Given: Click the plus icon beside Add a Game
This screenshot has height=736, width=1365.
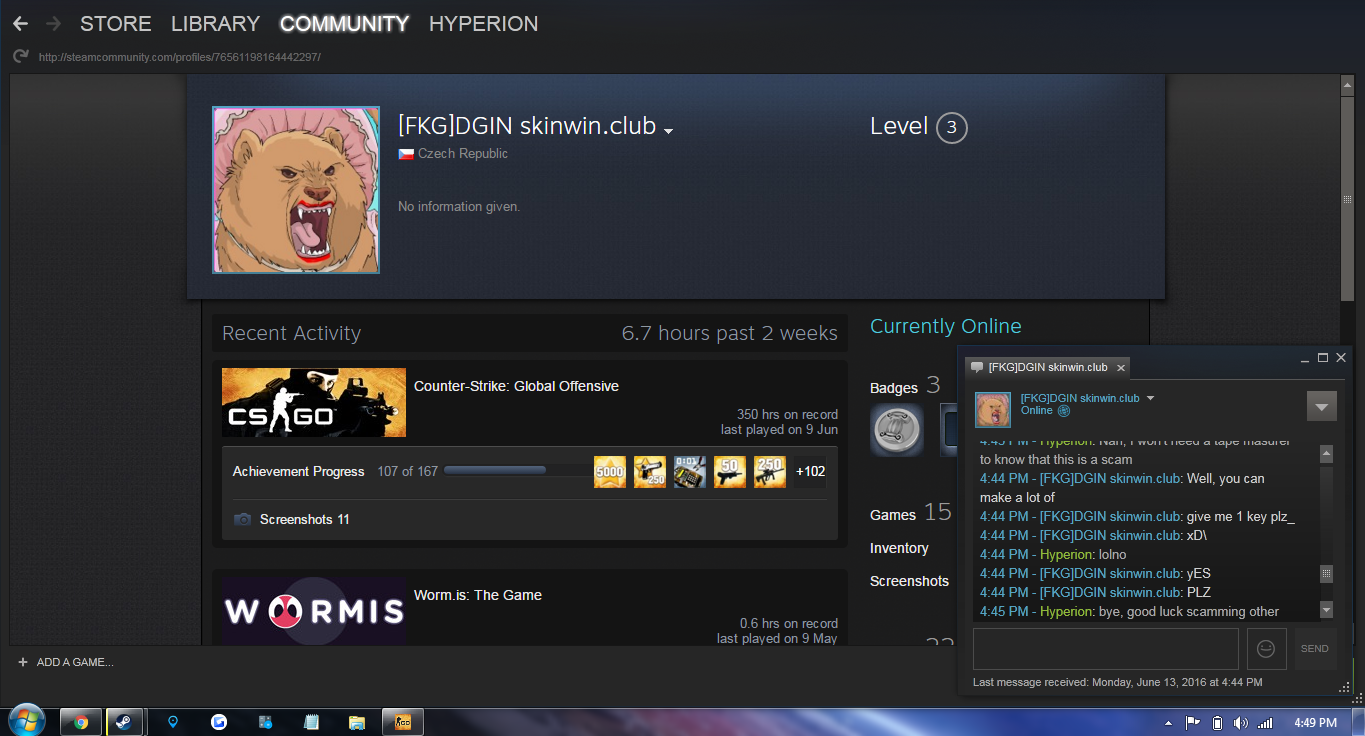Looking at the screenshot, I should click(x=23, y=662).
